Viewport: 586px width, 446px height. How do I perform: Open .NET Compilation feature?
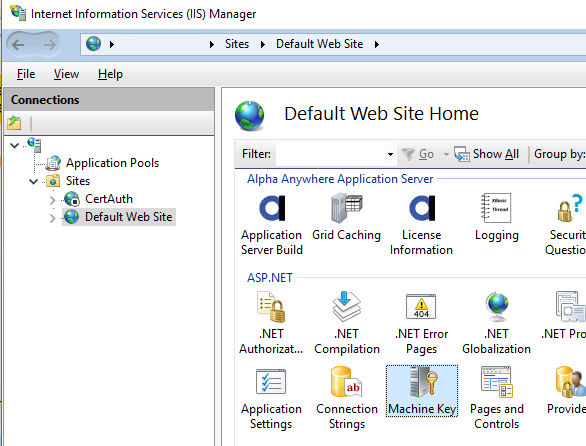click(347, 323)
